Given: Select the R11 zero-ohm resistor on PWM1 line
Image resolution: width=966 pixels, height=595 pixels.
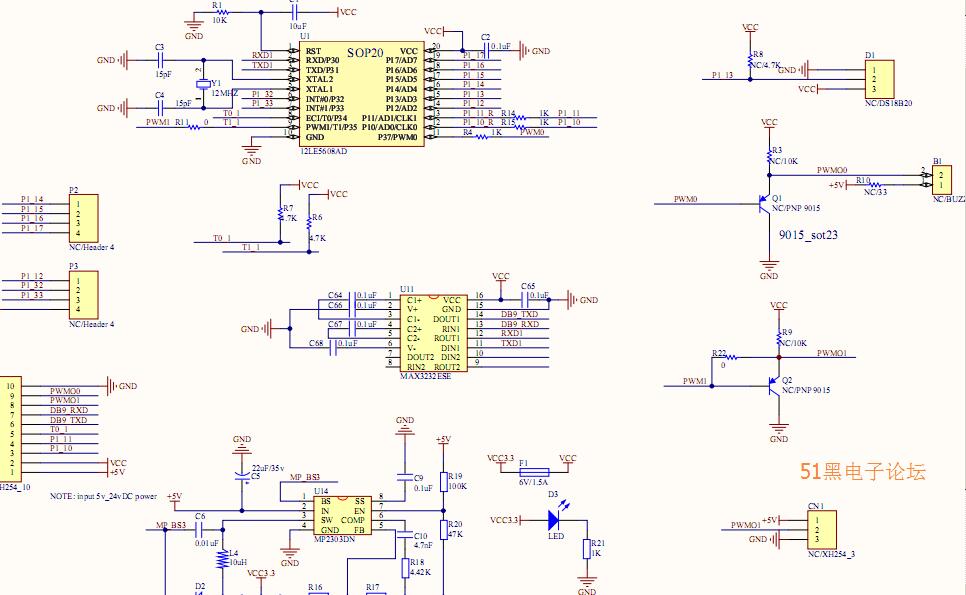Looking at the screenshot, I should [195, 128].
